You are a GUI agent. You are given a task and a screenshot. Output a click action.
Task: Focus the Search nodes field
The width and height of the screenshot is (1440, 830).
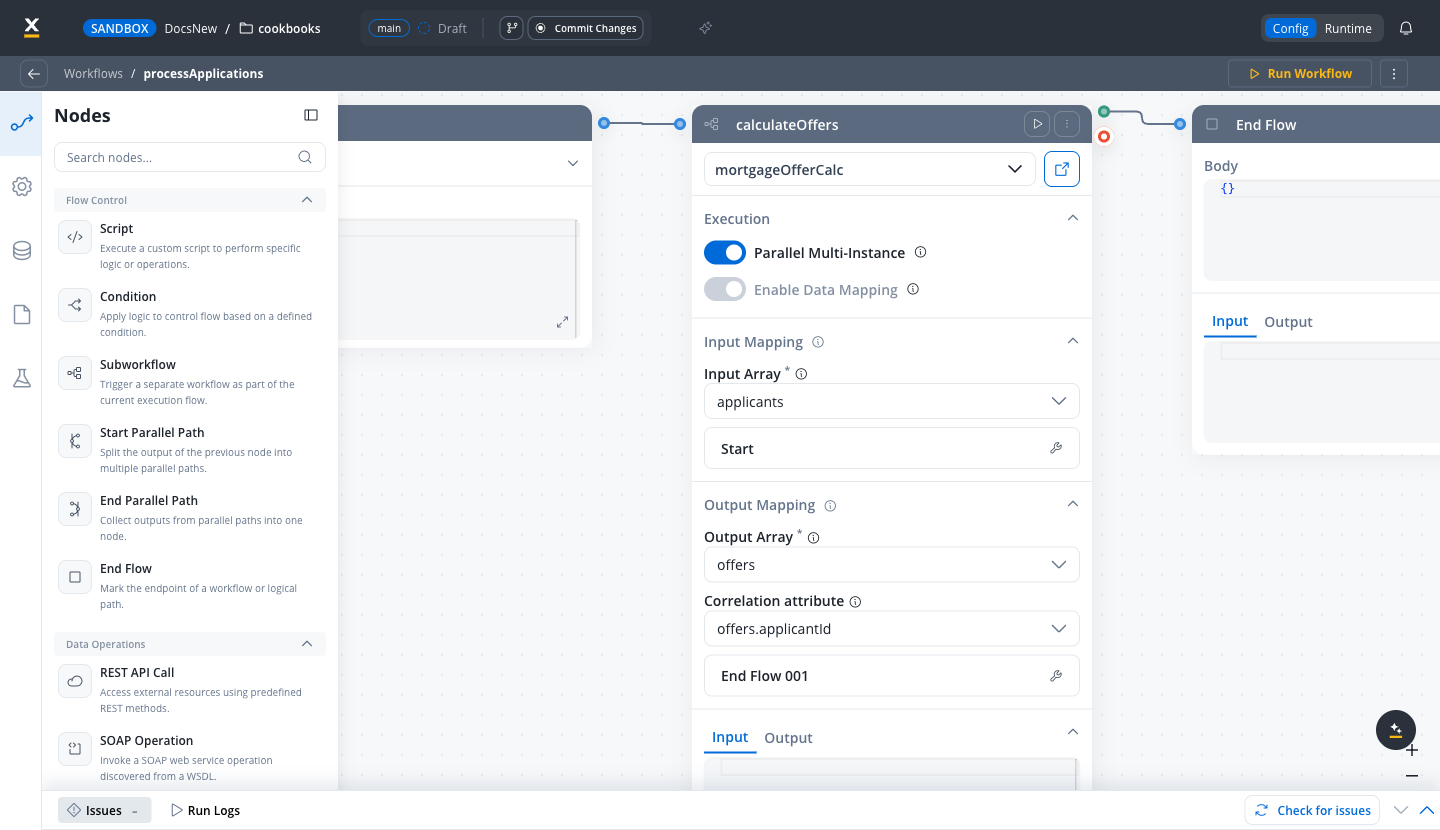point(190,157)
